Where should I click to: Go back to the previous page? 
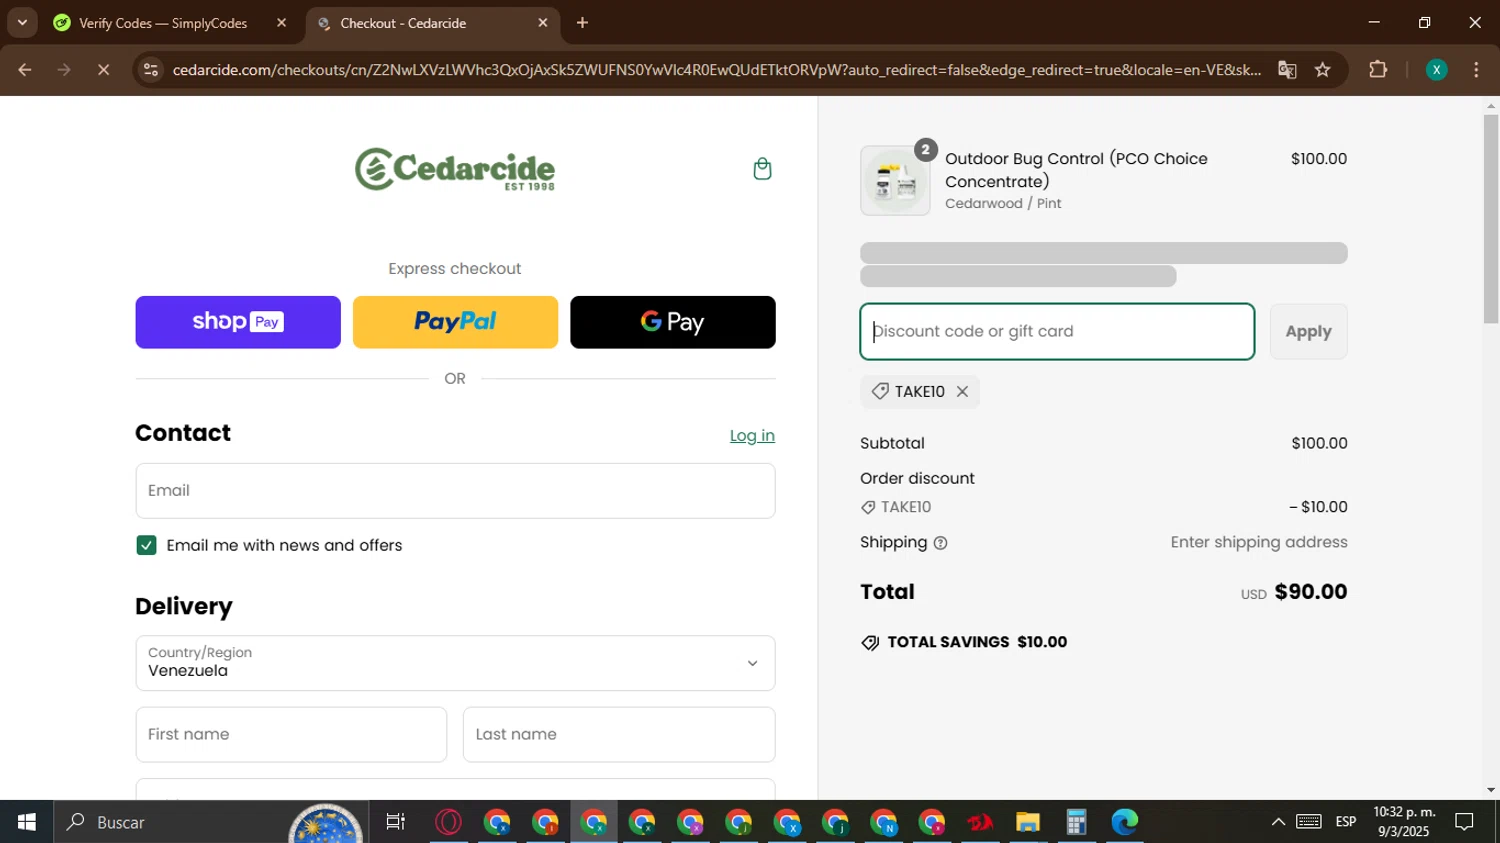coord(25,70)
